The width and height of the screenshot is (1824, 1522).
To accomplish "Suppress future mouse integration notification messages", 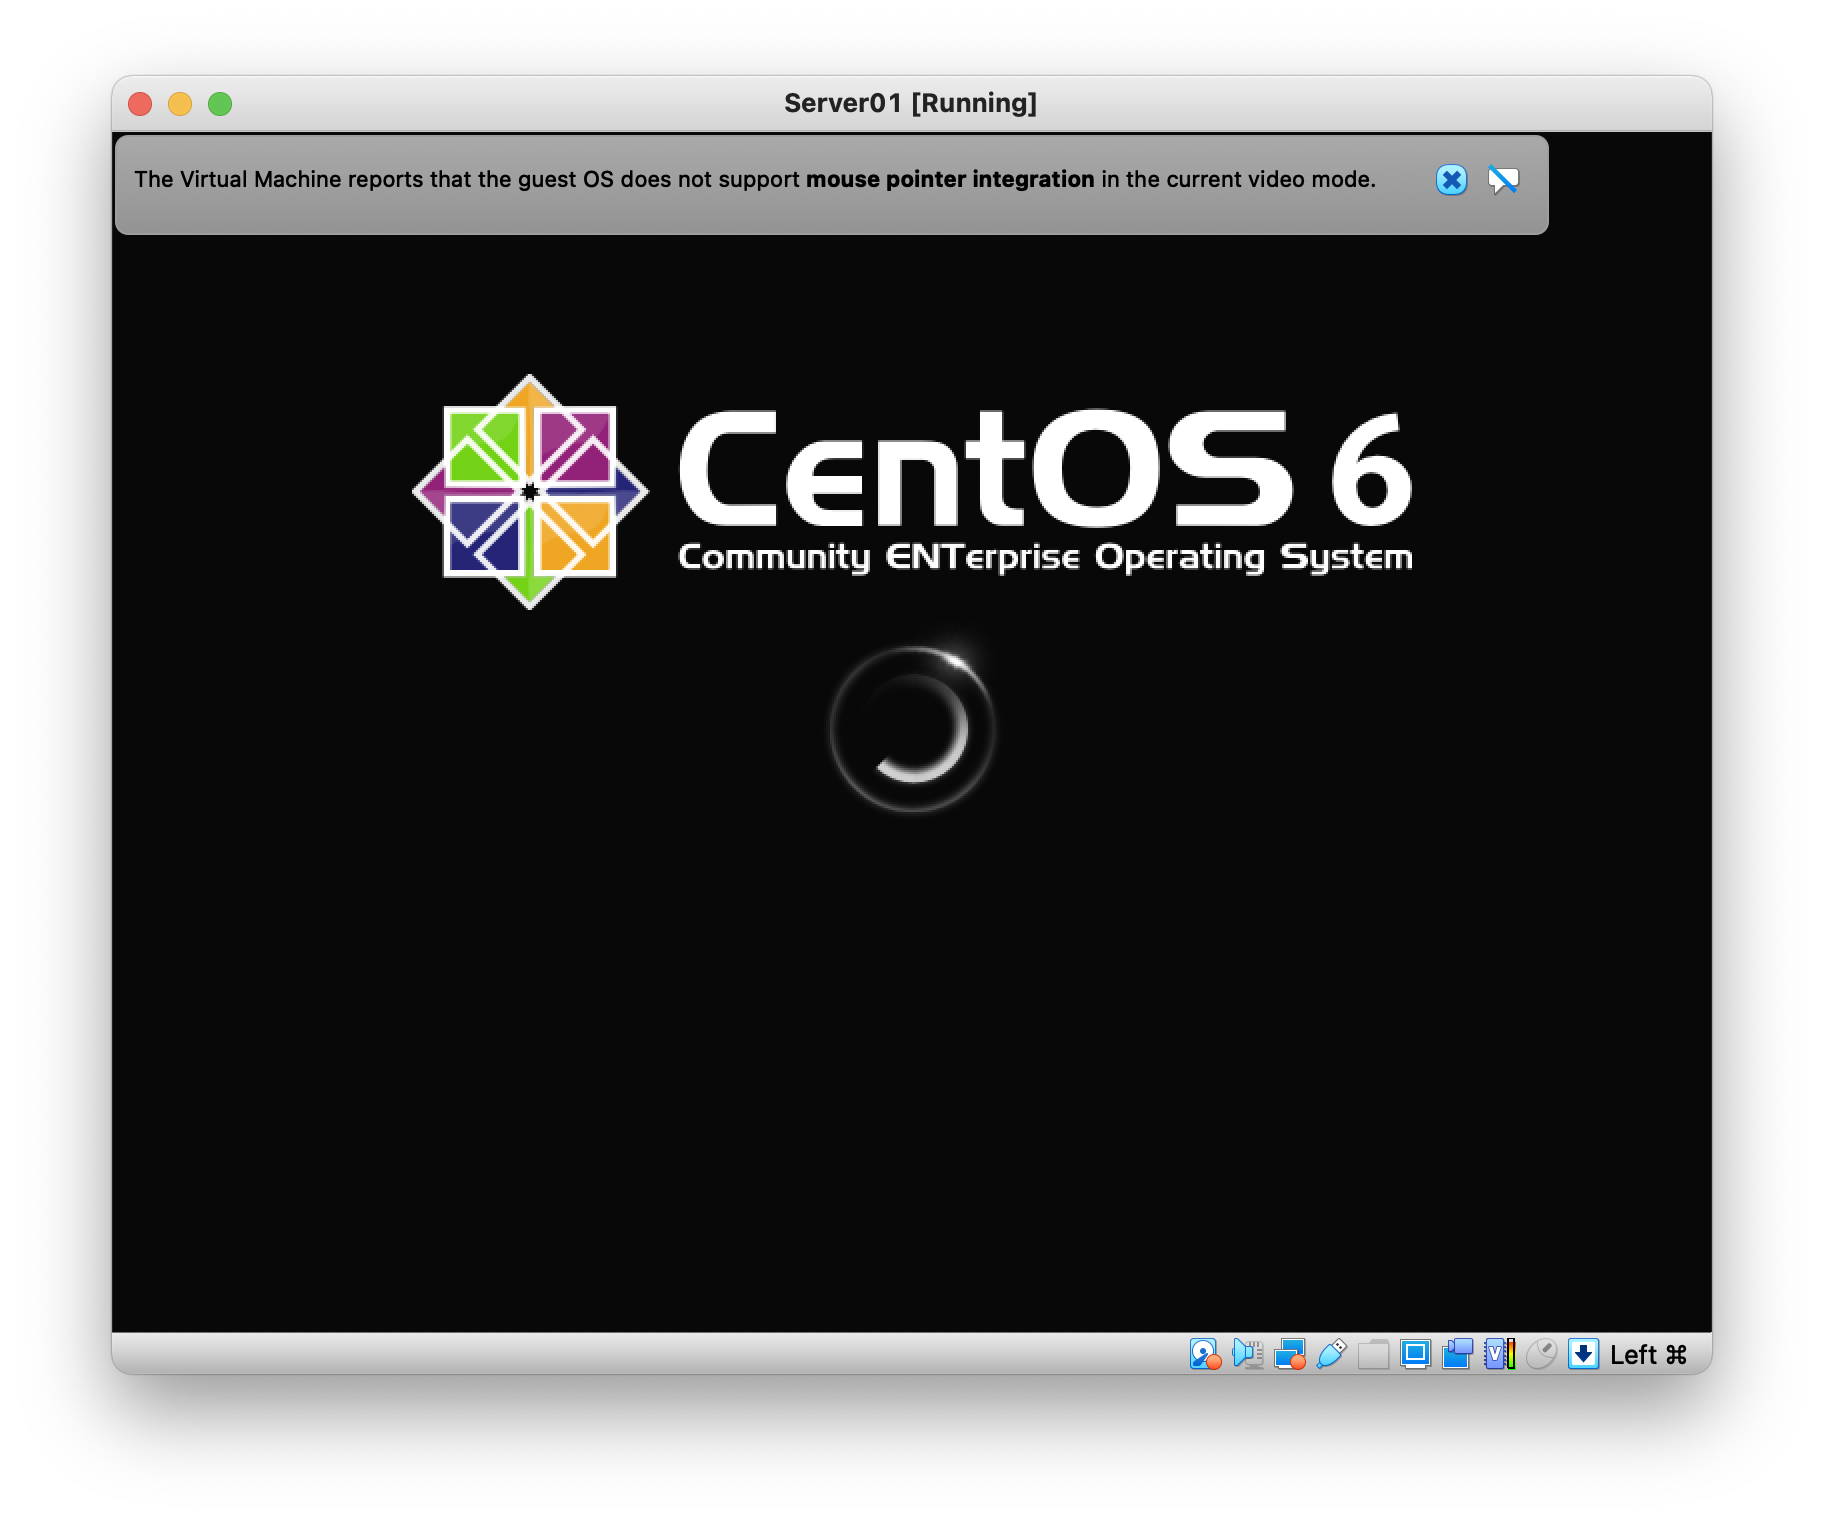I will click(x=1503, y=180).
